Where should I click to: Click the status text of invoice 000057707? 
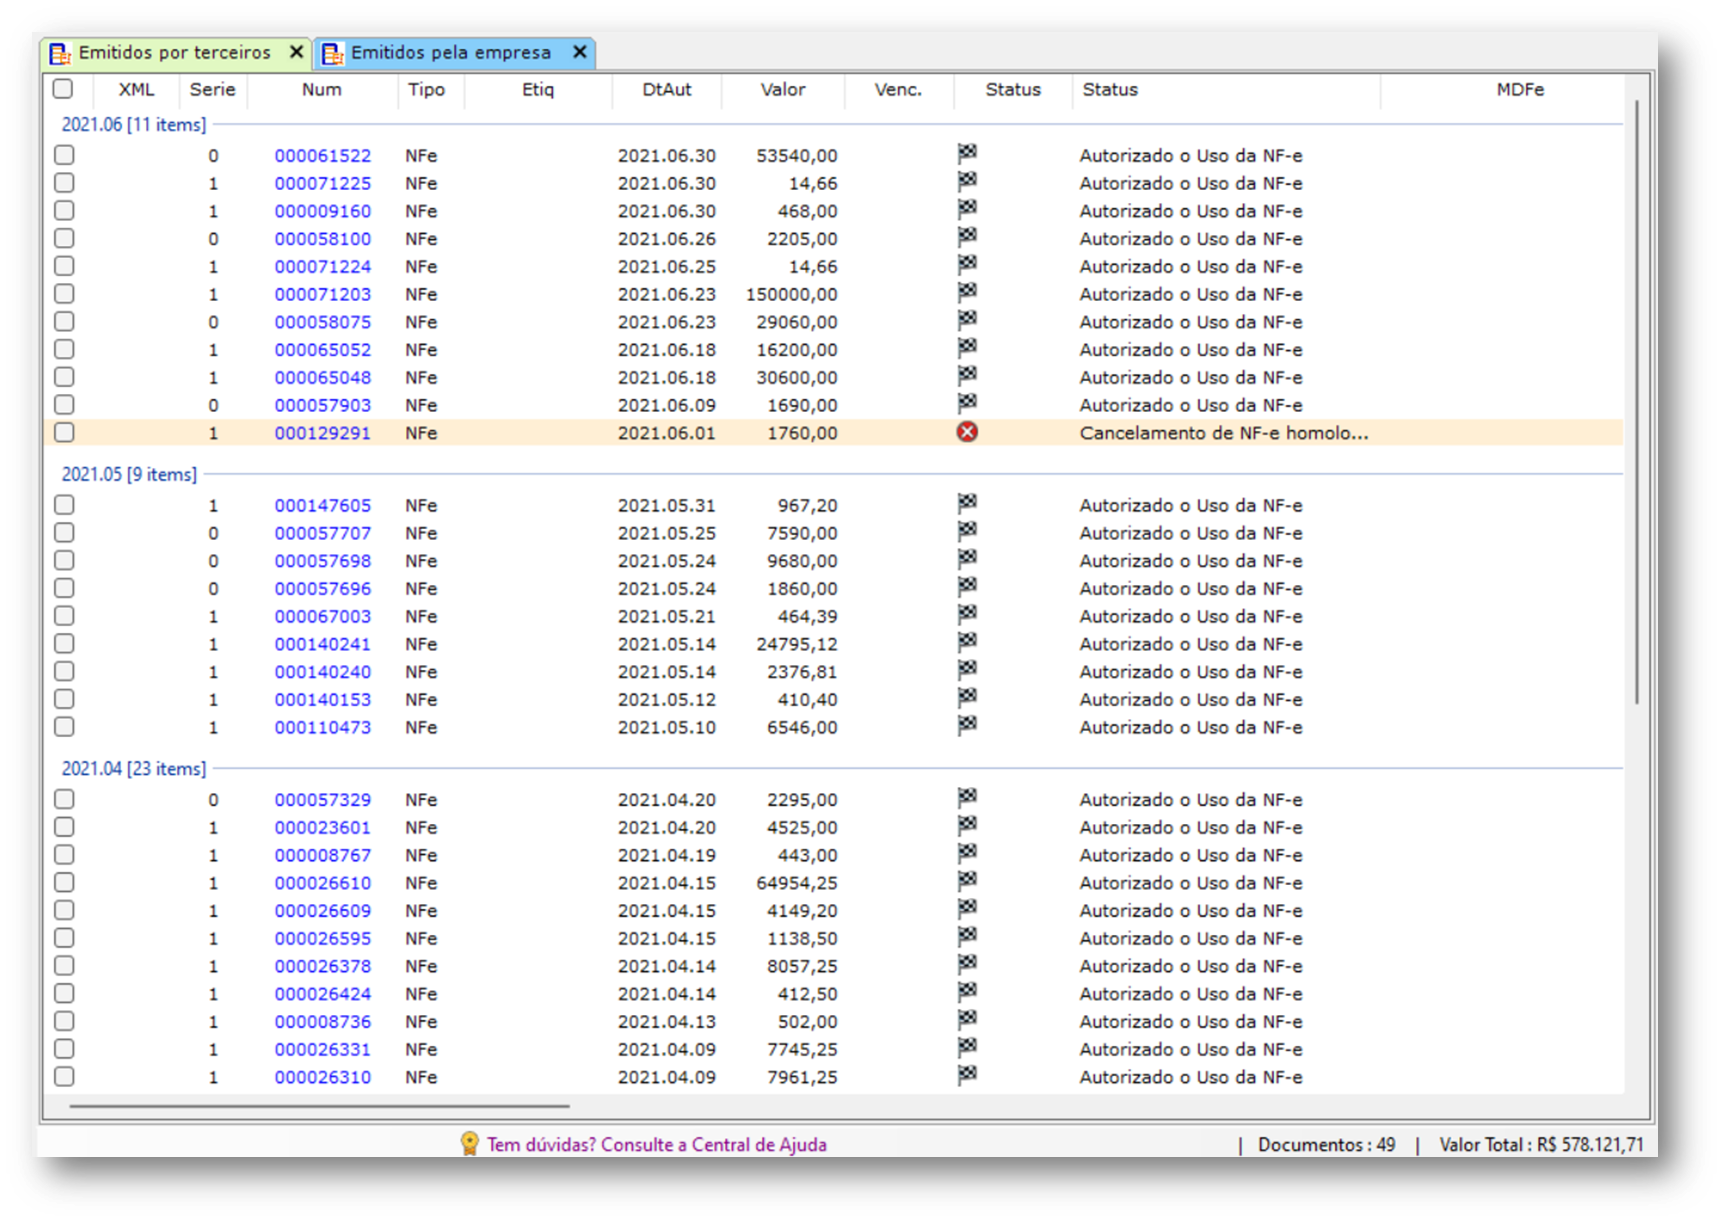[x=1191, y=534]
